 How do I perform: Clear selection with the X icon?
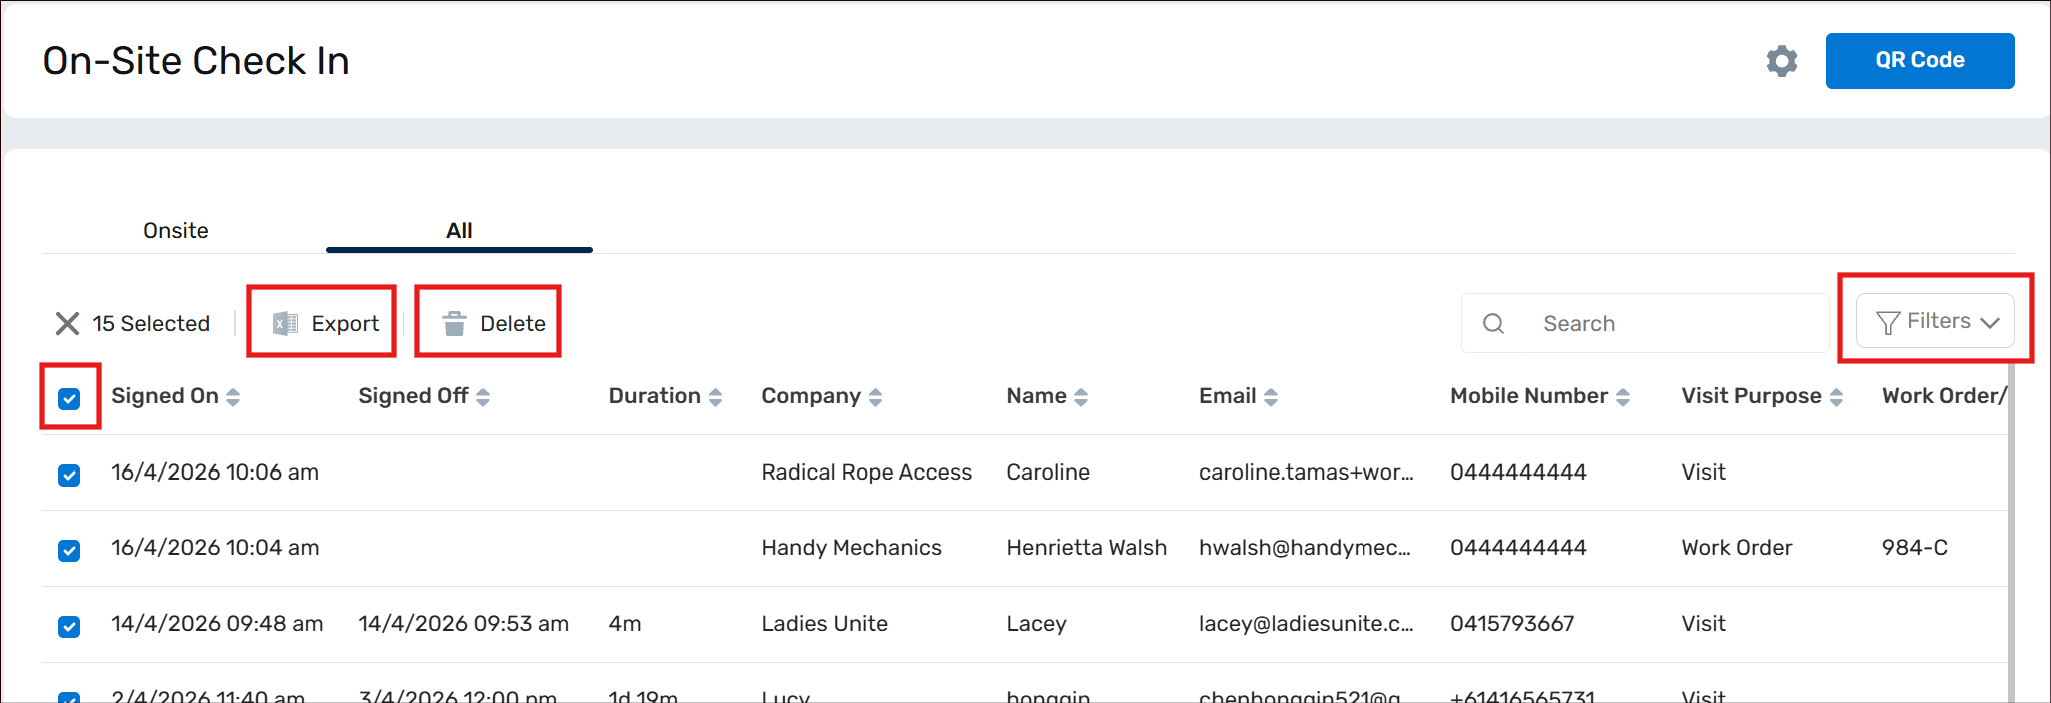(67, 323)
